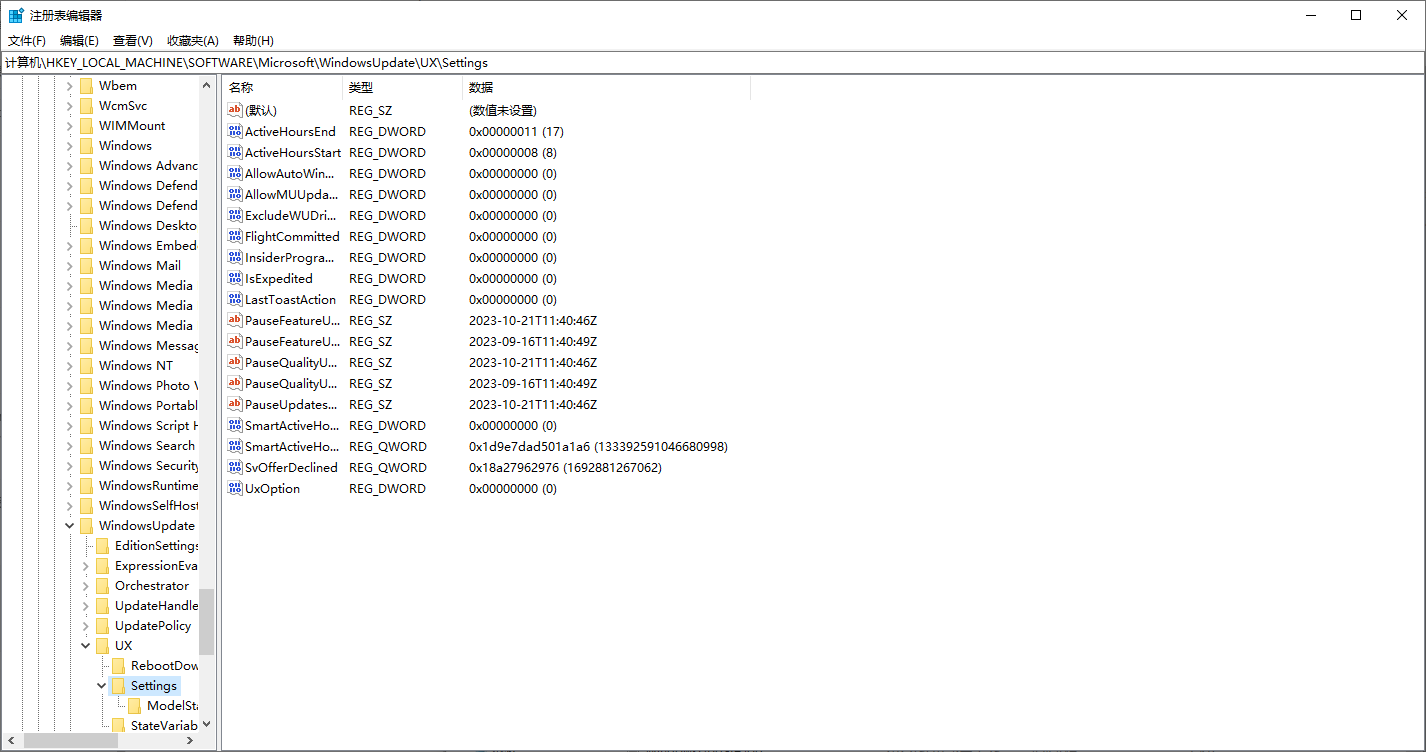Select the Settings key in the tree
The image size is (1426, 752).
click(153, 685)
